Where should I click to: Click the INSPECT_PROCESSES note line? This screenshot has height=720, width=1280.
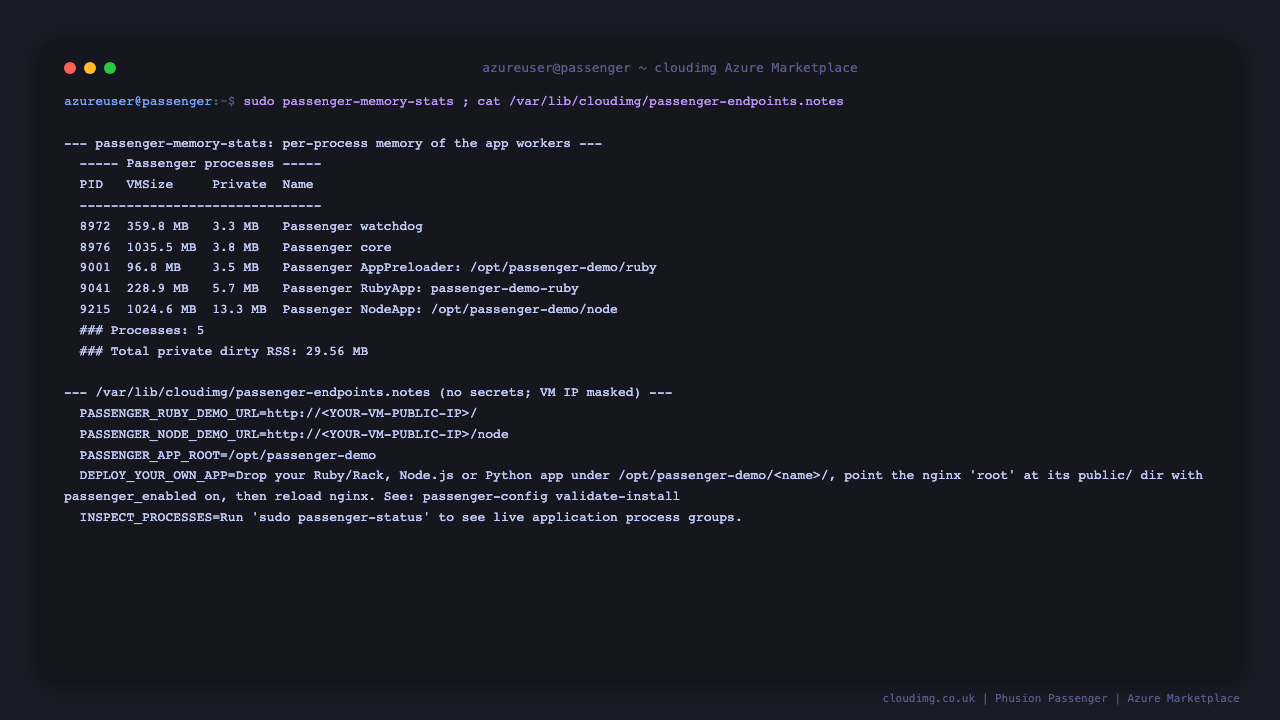[x=411, y=517]
